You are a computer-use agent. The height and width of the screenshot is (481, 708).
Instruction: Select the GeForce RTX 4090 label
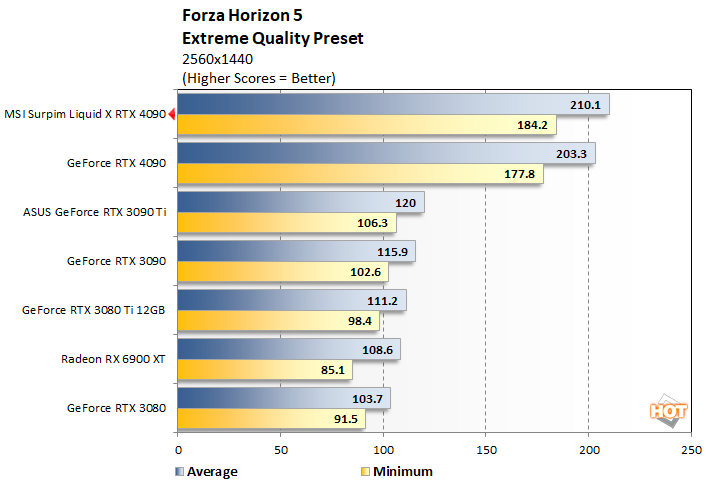[x=116, y=163]
